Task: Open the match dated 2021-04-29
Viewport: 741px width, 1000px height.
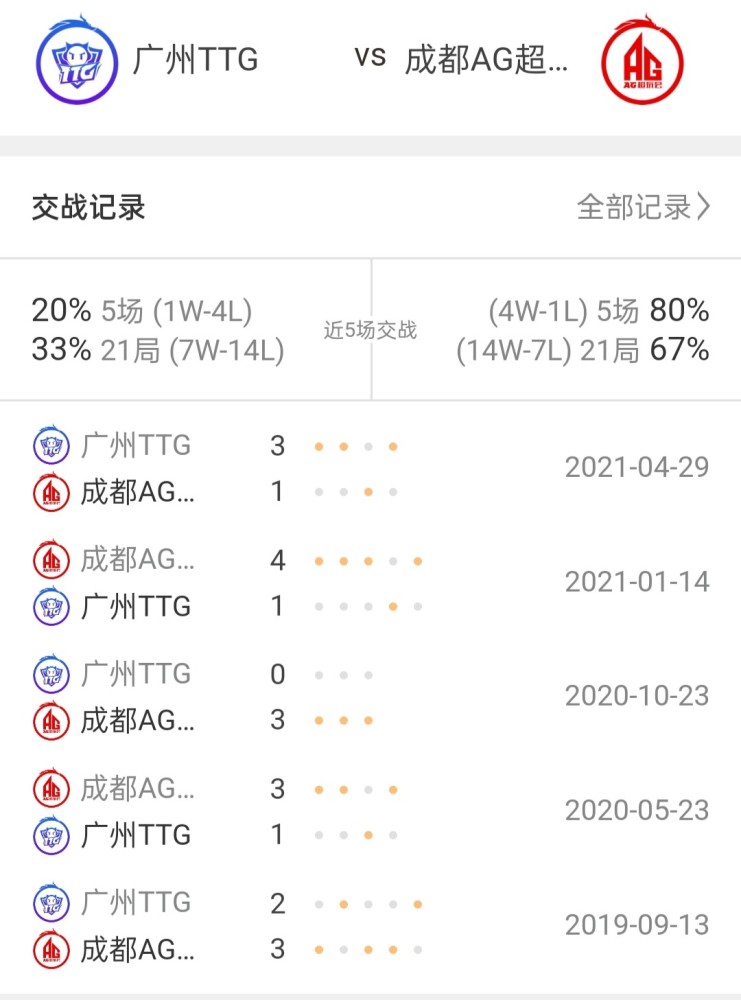Action: (x=370, y=468)
